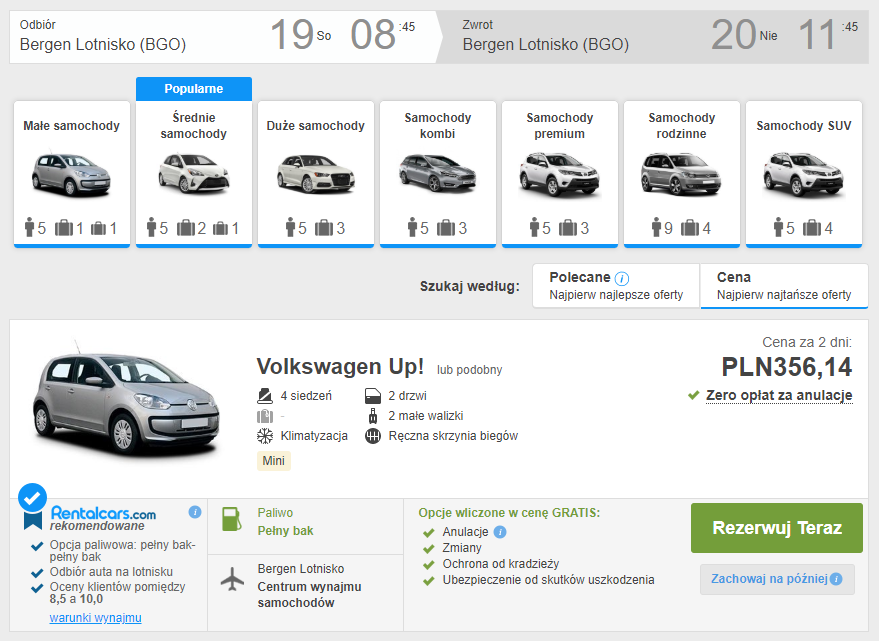
Task: Click the Zero opłat za anulacje link
Action: [779, 395]
